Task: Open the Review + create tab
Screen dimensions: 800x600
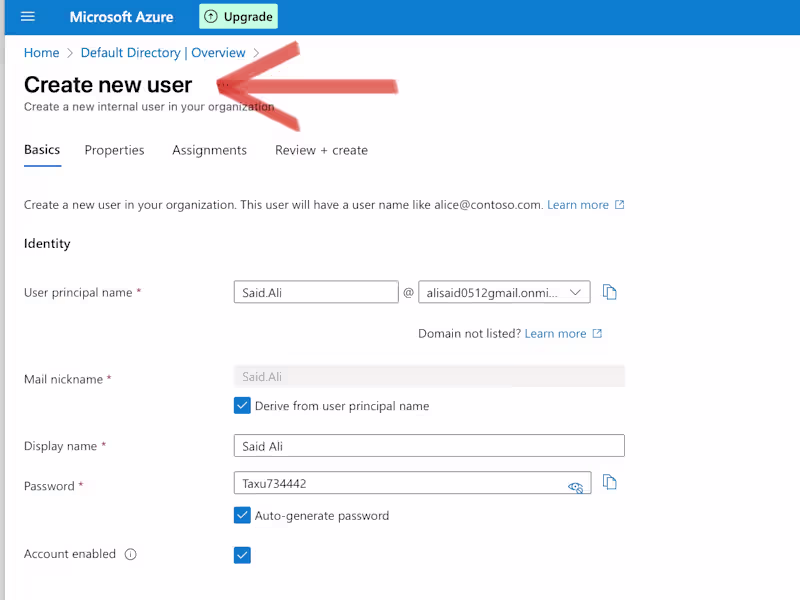Action: (321, 150)
